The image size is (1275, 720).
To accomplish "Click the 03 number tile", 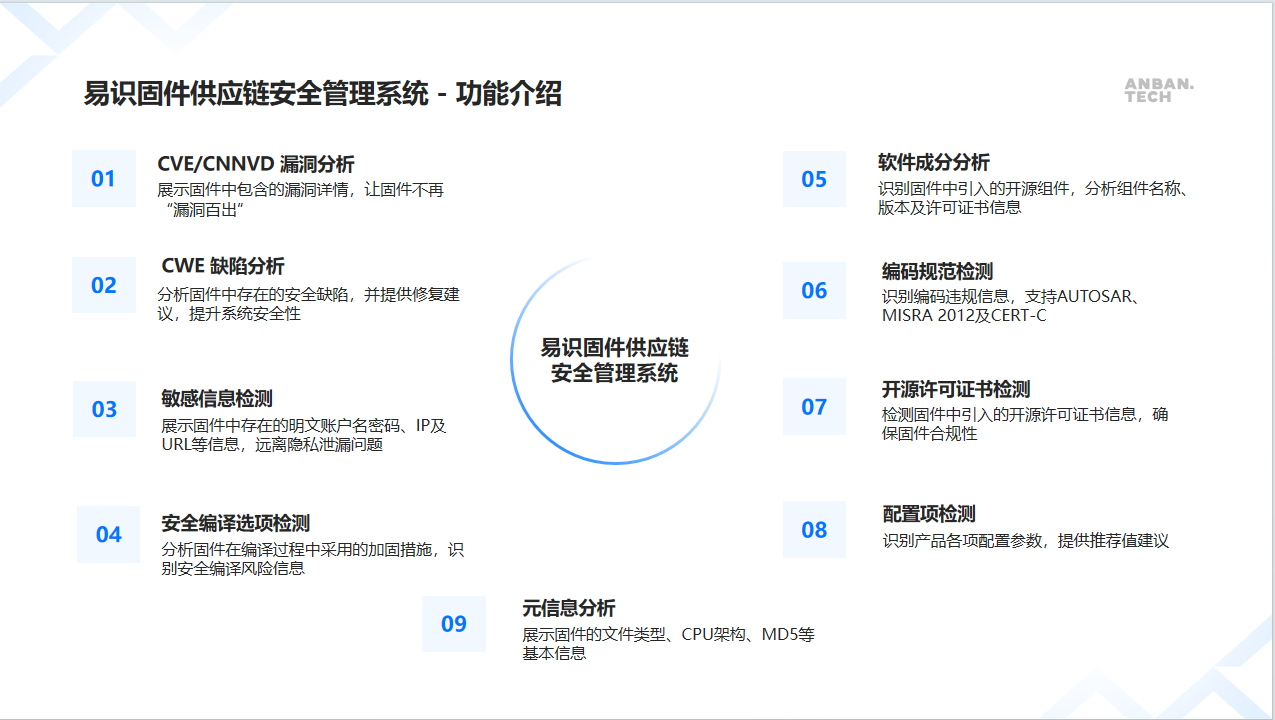I will click(105, 409).
